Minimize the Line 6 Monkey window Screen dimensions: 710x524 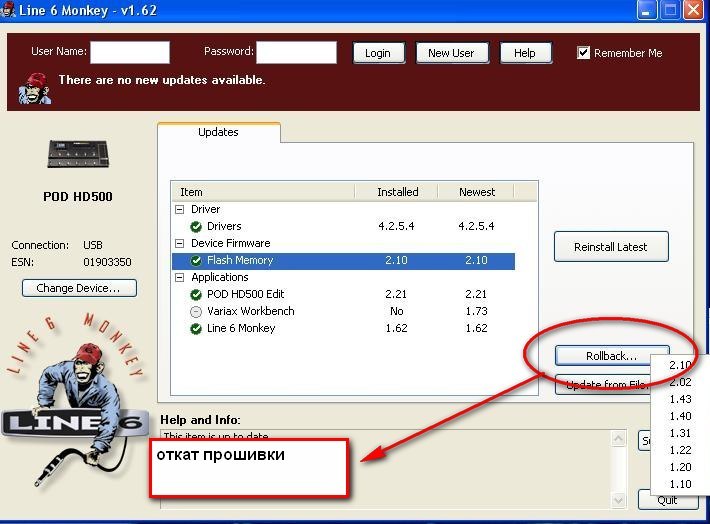click(x=646, y=10)
